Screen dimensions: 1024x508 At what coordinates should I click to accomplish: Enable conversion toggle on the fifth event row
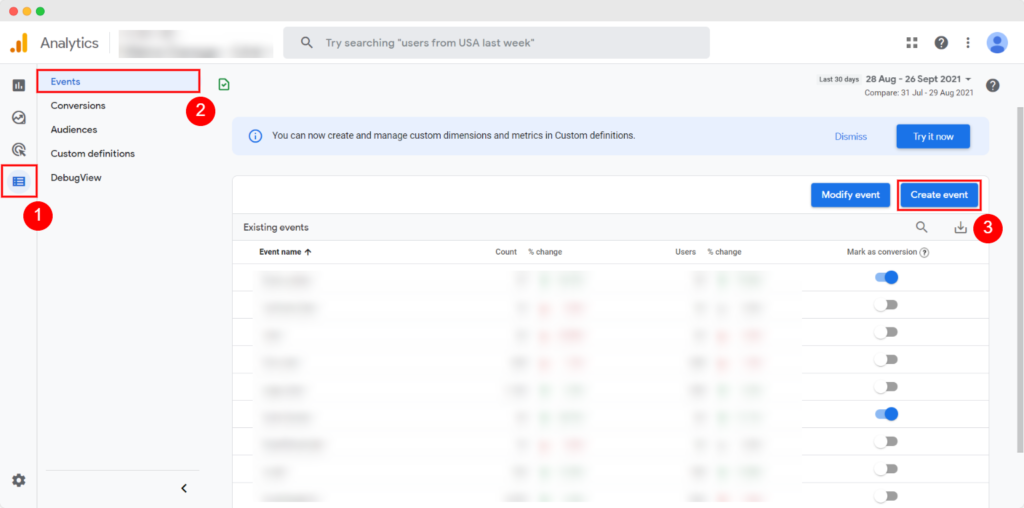(886, 387)
